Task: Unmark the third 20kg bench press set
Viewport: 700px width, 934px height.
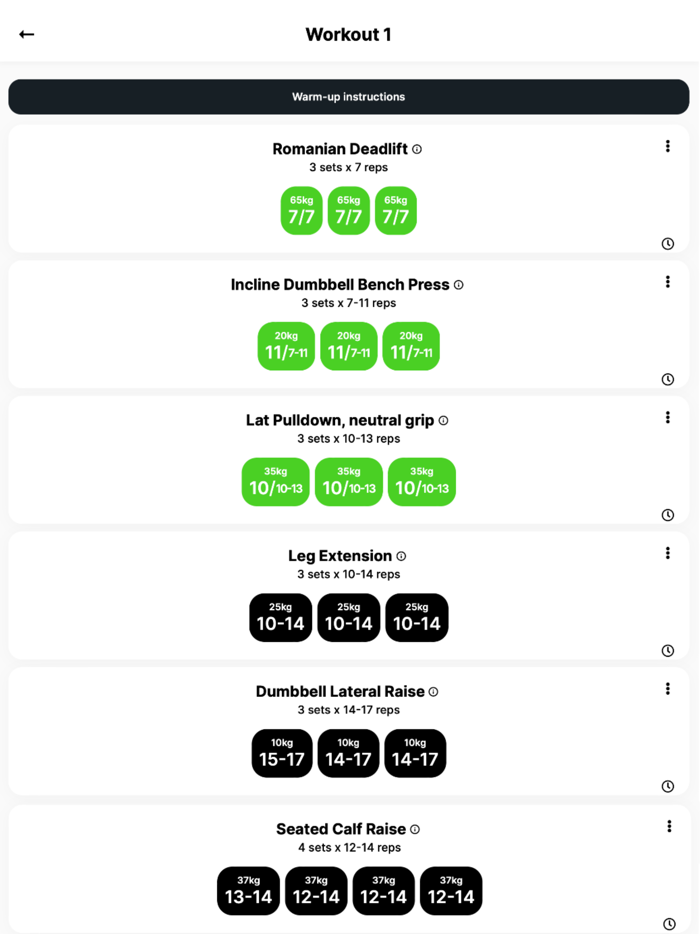Action: (x=411, y=346)
